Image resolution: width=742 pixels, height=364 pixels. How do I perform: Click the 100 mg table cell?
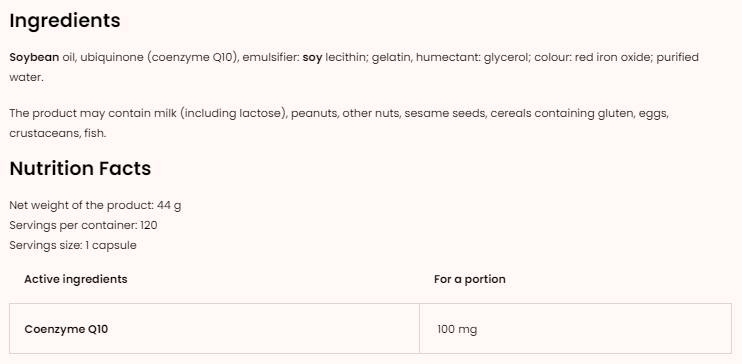[x=575, y=328]
